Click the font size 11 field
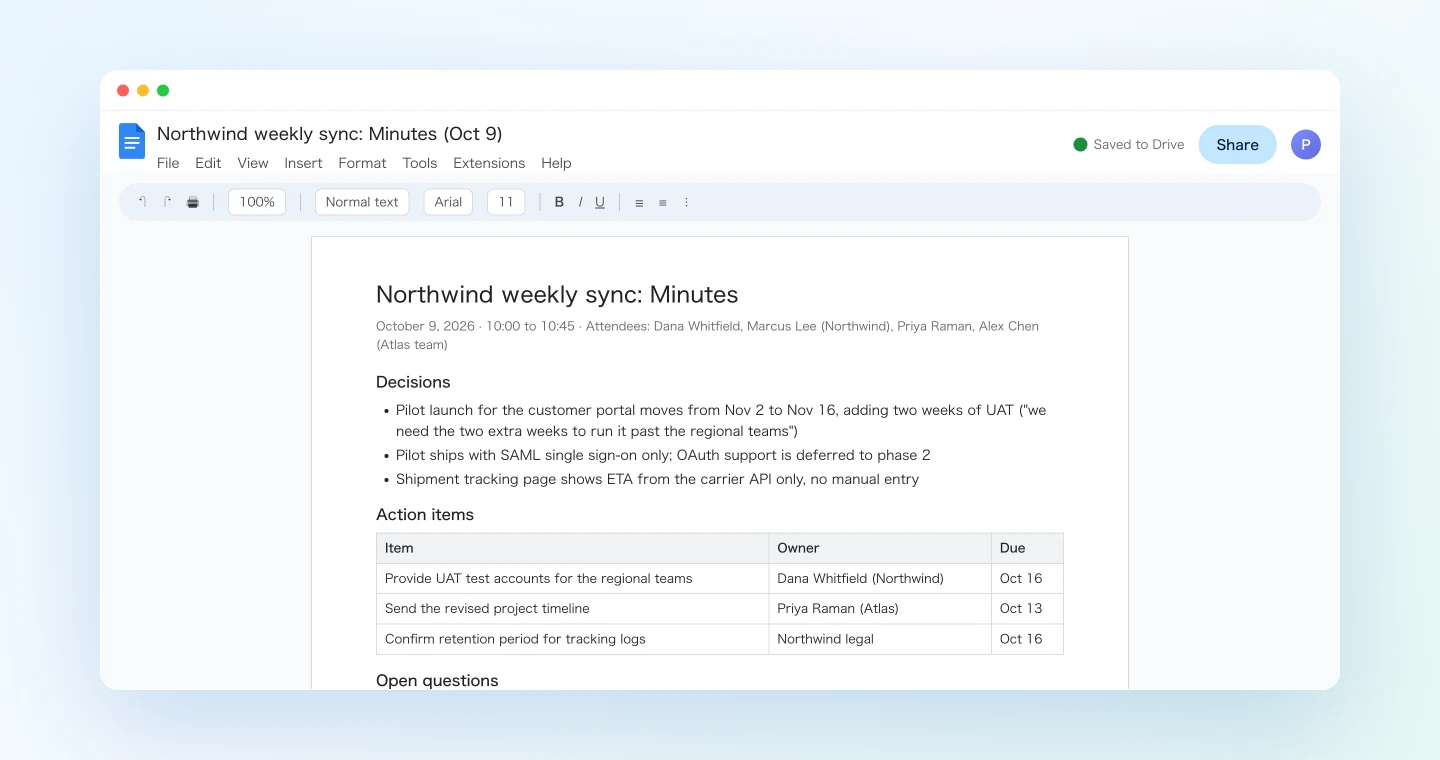1440x760 pixels. pos(506,202)
